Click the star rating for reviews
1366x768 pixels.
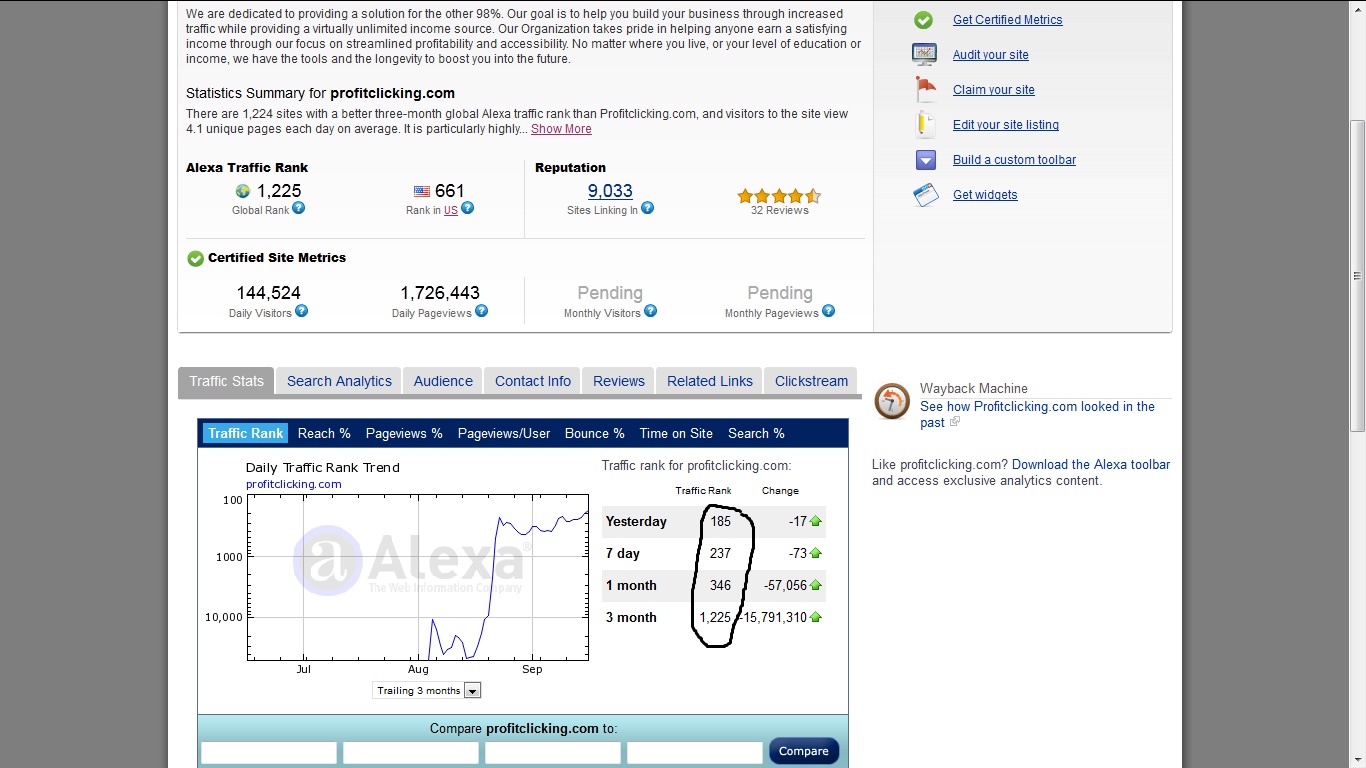point(779,195)
